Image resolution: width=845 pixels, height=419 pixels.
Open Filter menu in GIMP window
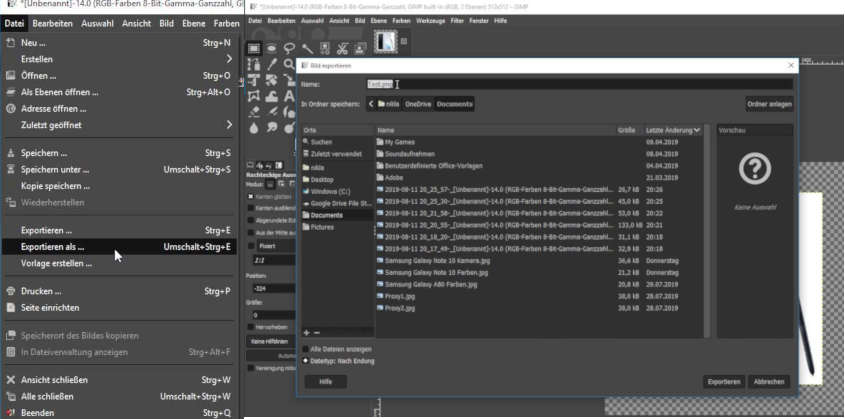click(457, 20)
